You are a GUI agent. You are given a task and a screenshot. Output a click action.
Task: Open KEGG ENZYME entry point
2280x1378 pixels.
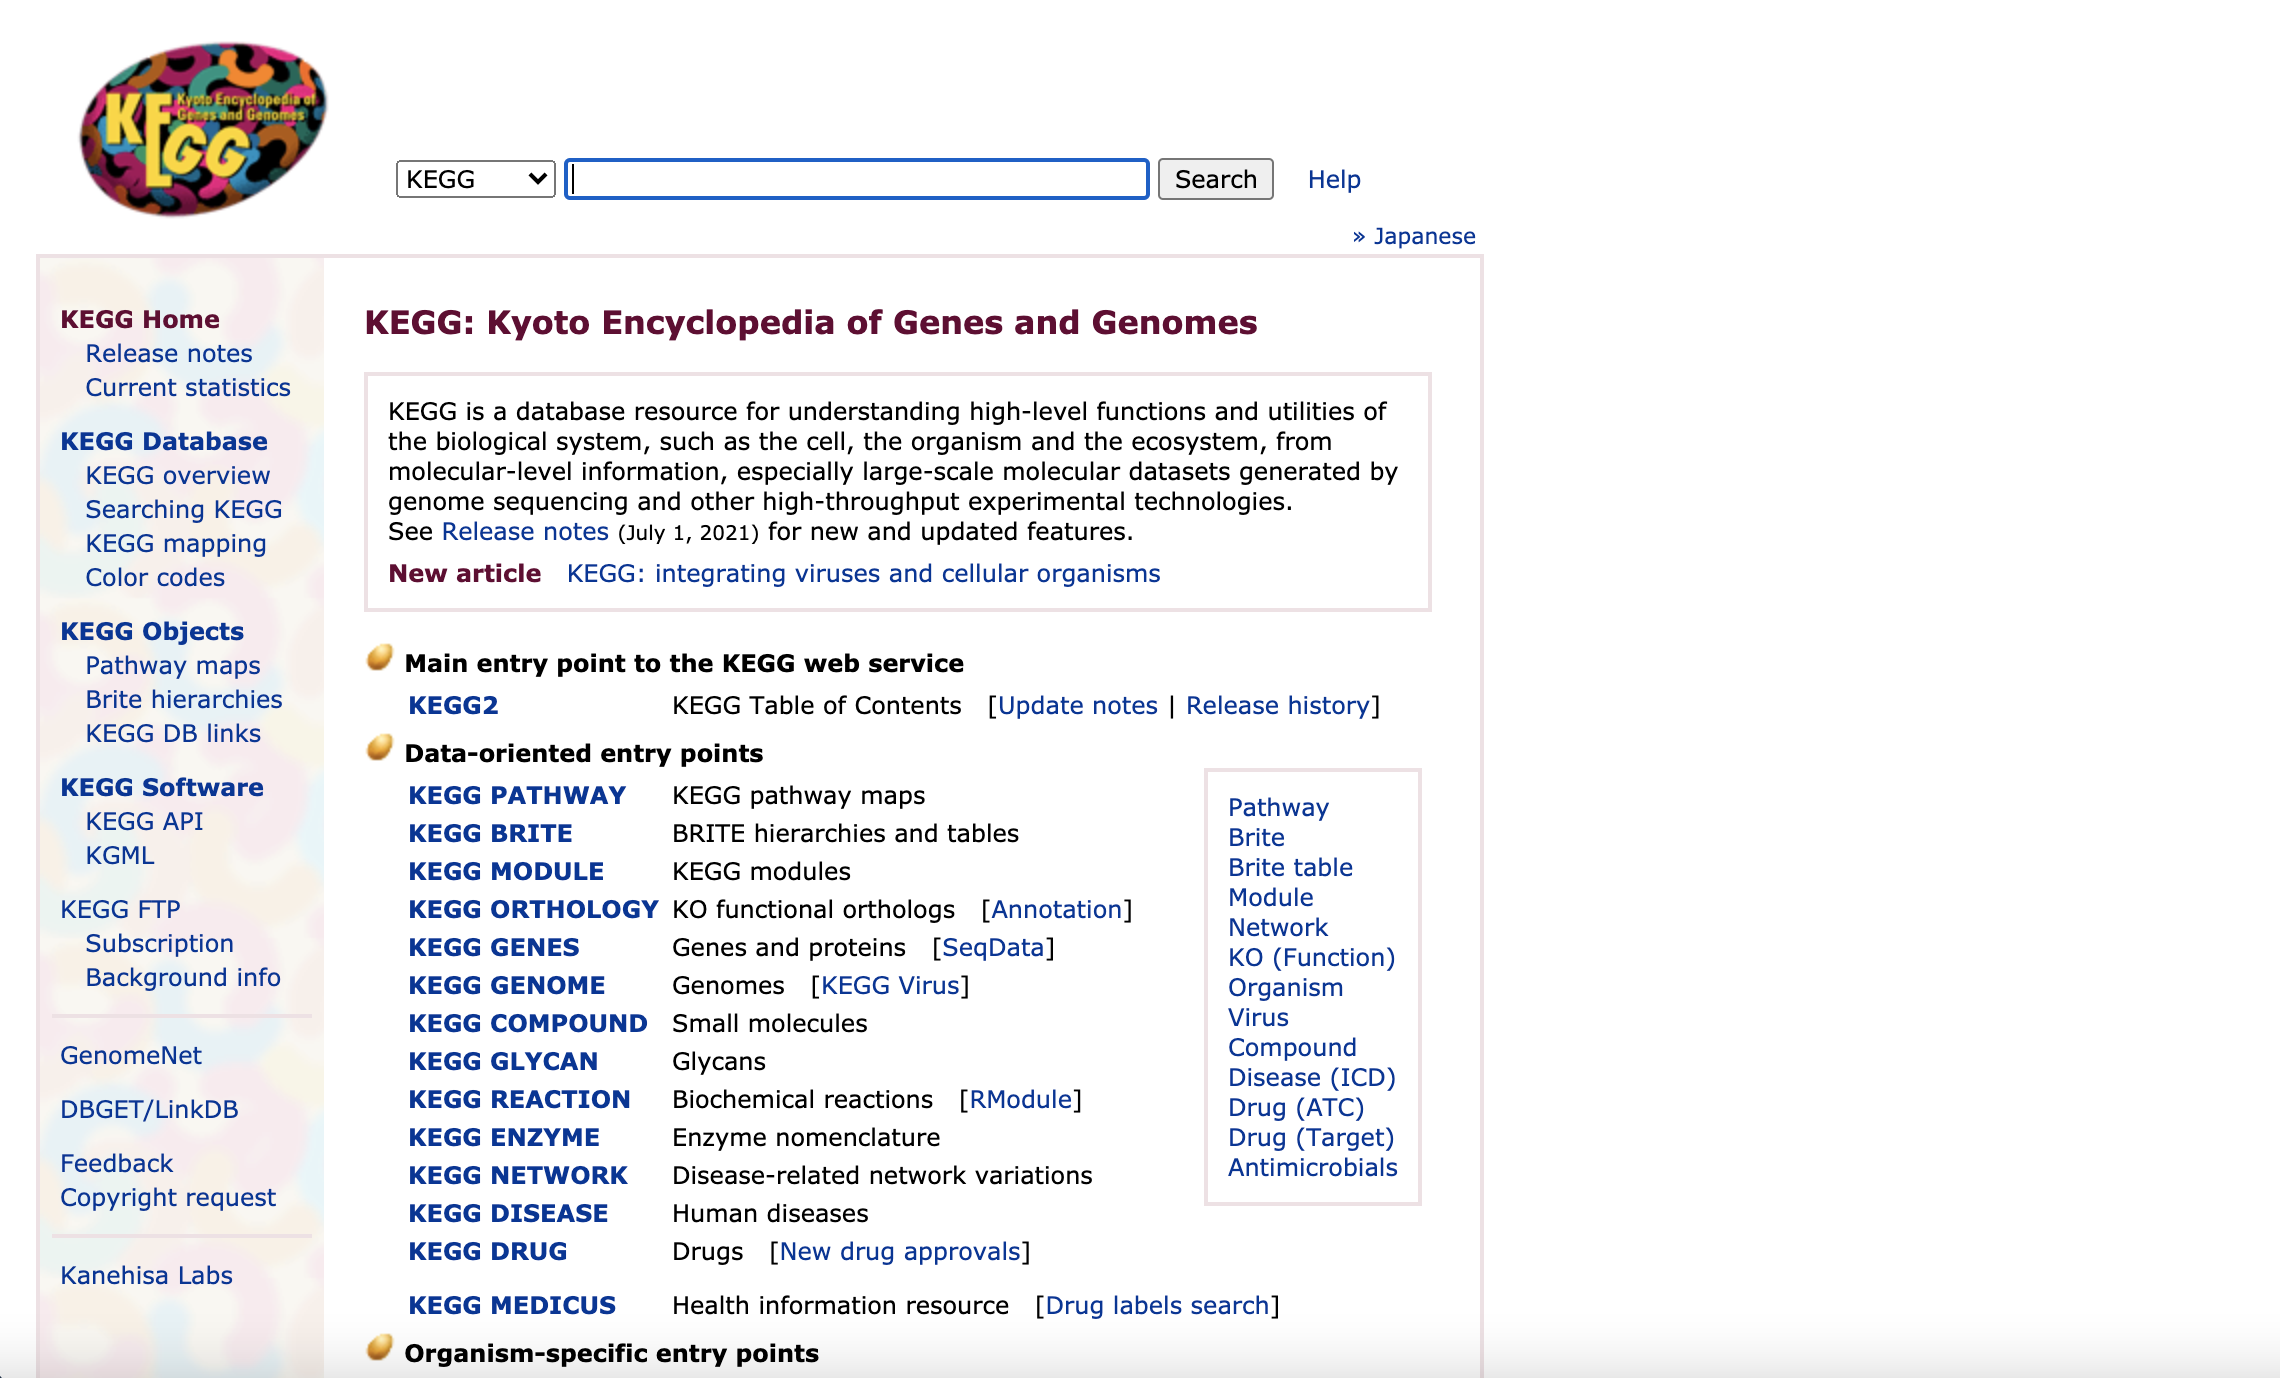coord(504,1137)
